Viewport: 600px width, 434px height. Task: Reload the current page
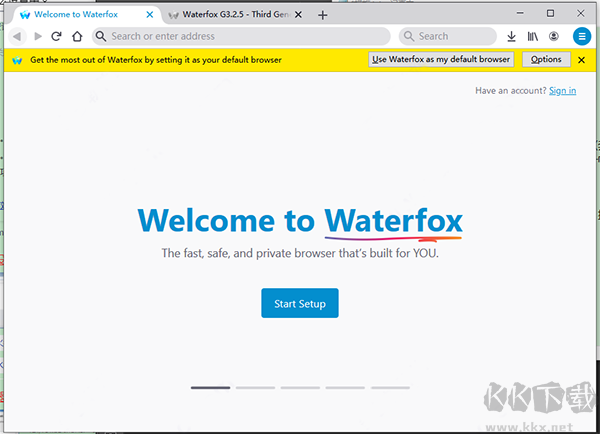tap(57, 36)
